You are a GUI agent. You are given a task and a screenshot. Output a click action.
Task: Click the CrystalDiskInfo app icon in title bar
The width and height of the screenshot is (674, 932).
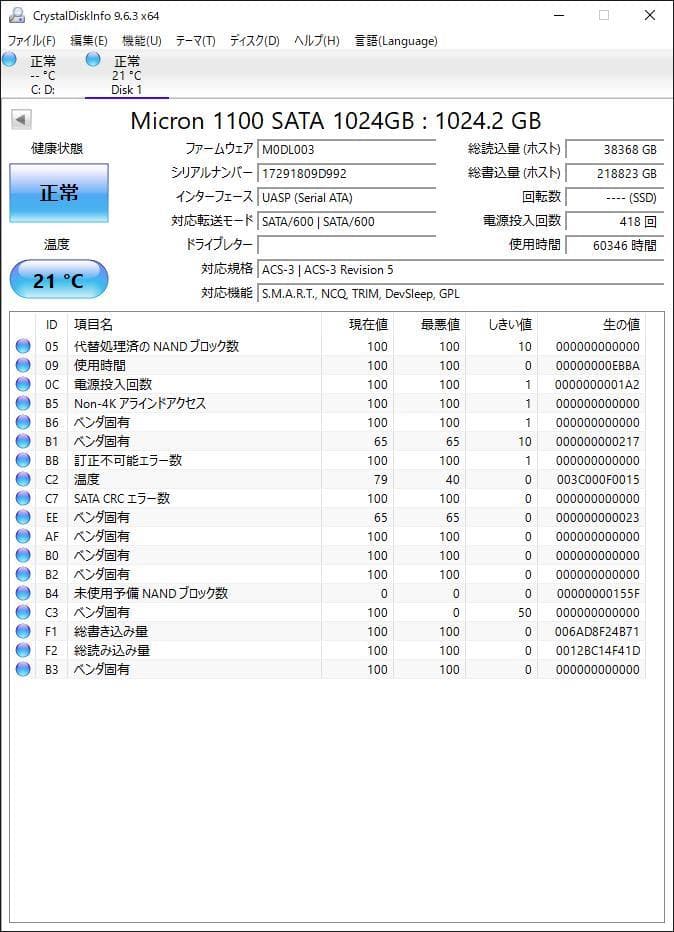[17, 15]
